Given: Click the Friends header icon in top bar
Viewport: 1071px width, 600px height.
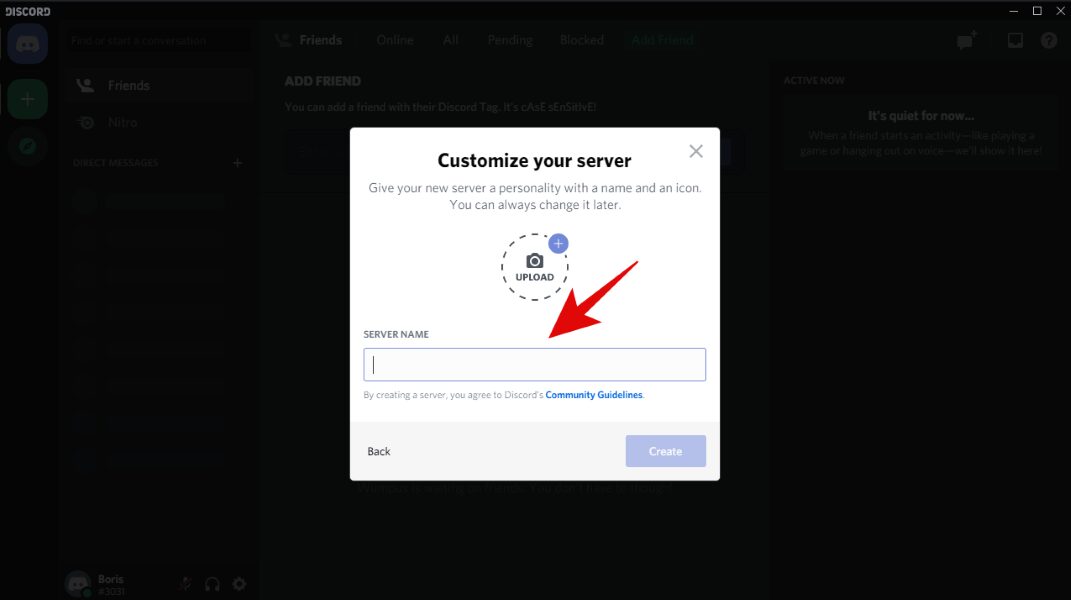Looking at the screenshot, I should [x=283, y=40].
